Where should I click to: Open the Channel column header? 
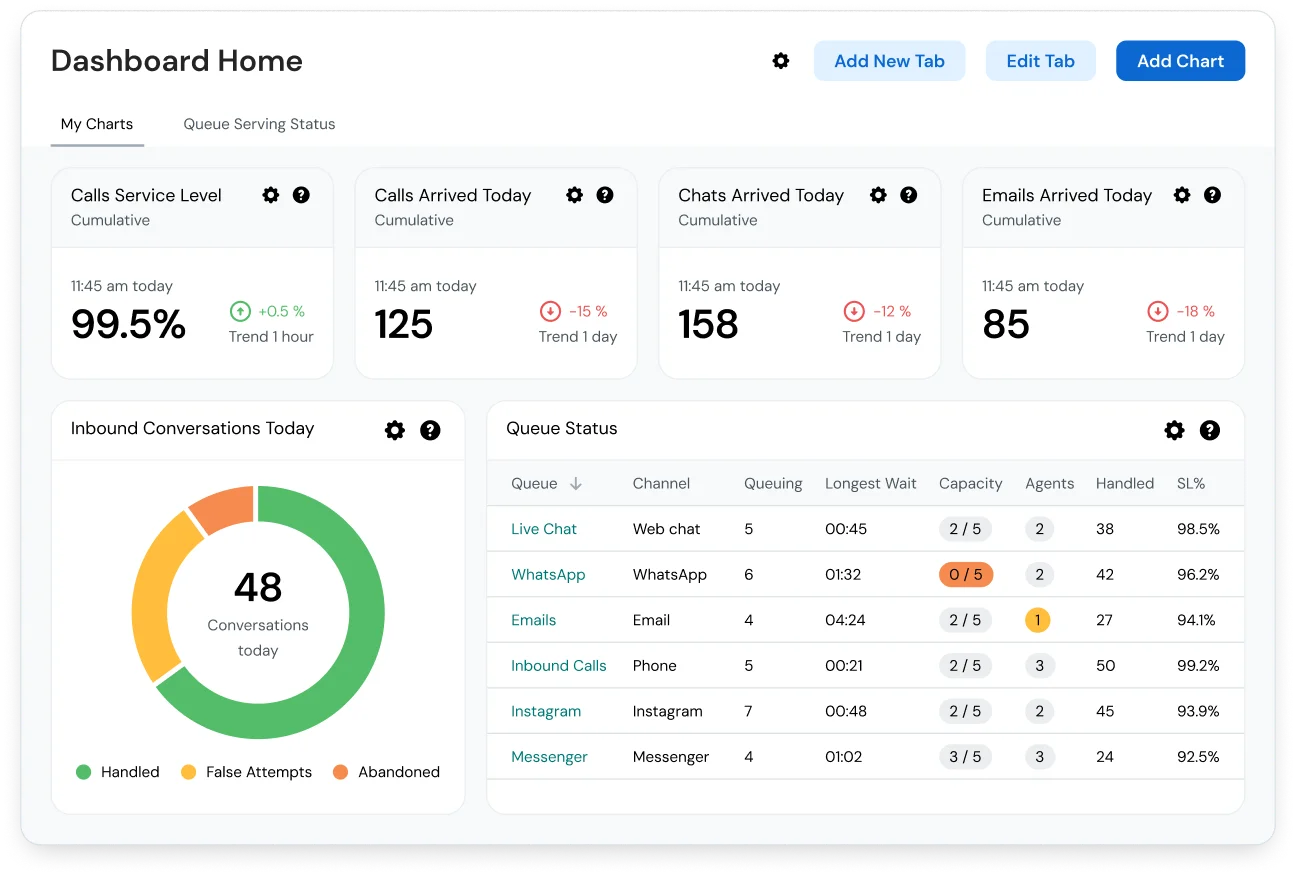(661, 483)
